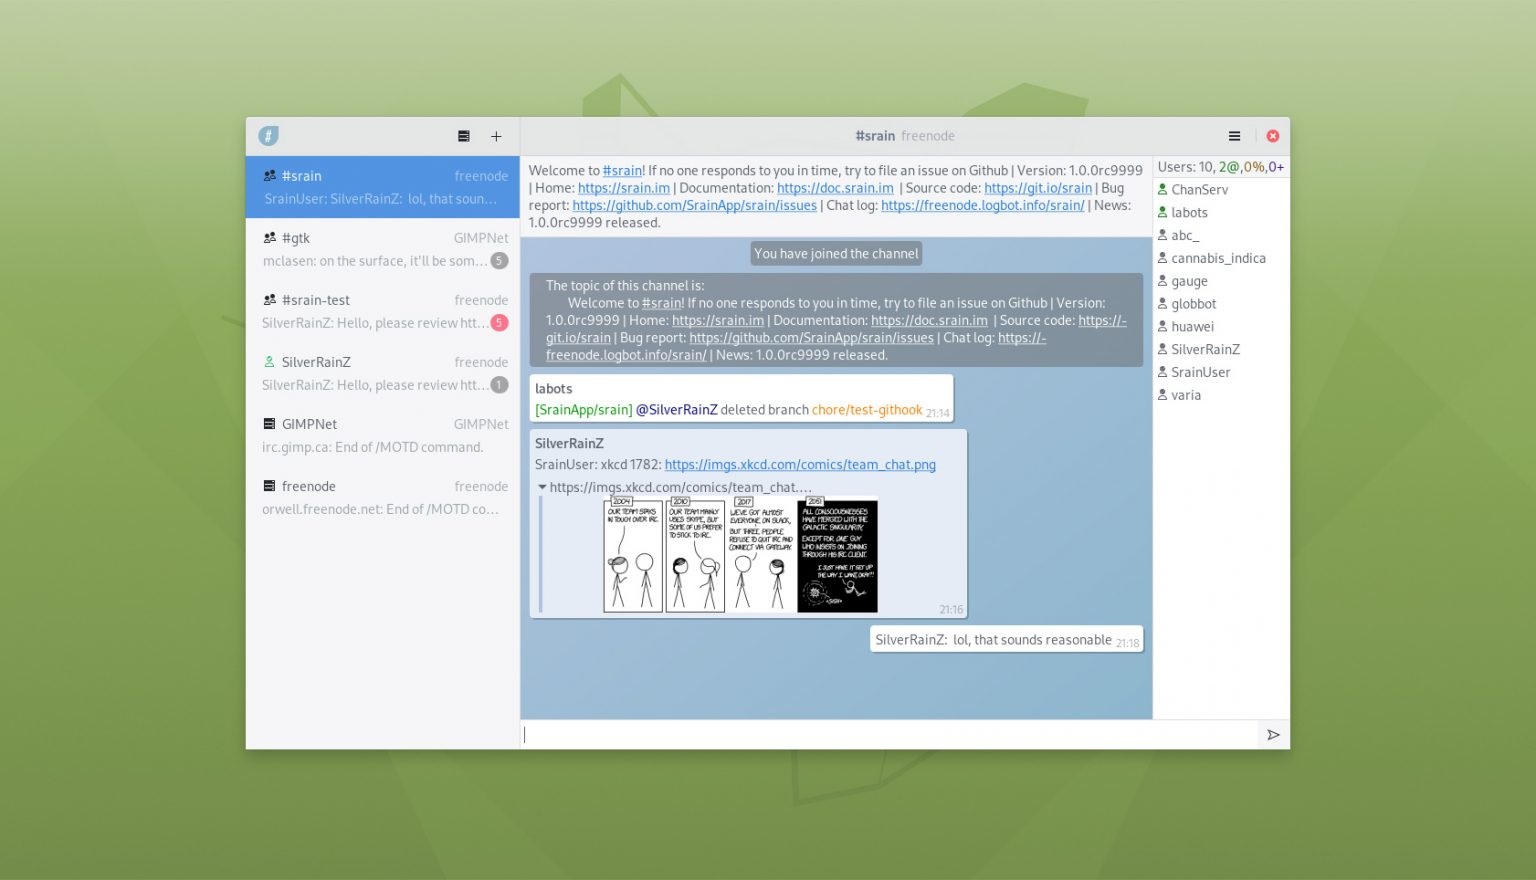Click the unread badge on #srain-test

[x=499, y=322]
